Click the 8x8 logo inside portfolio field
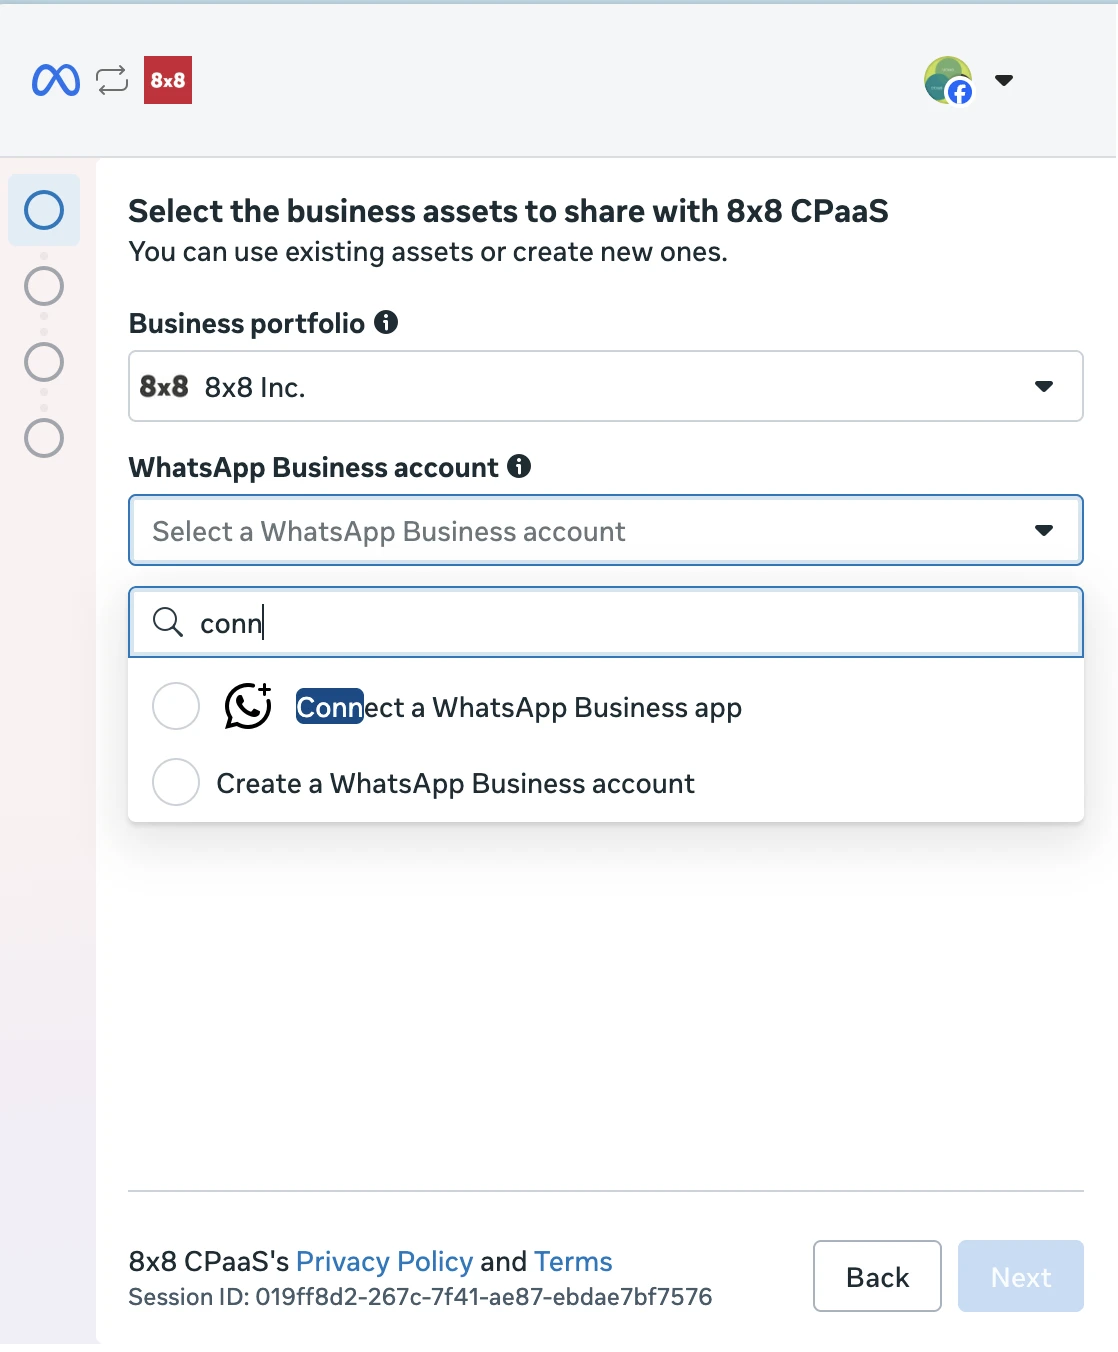The height and width of the screenshot is (1352, 1118). pos(164,386)
